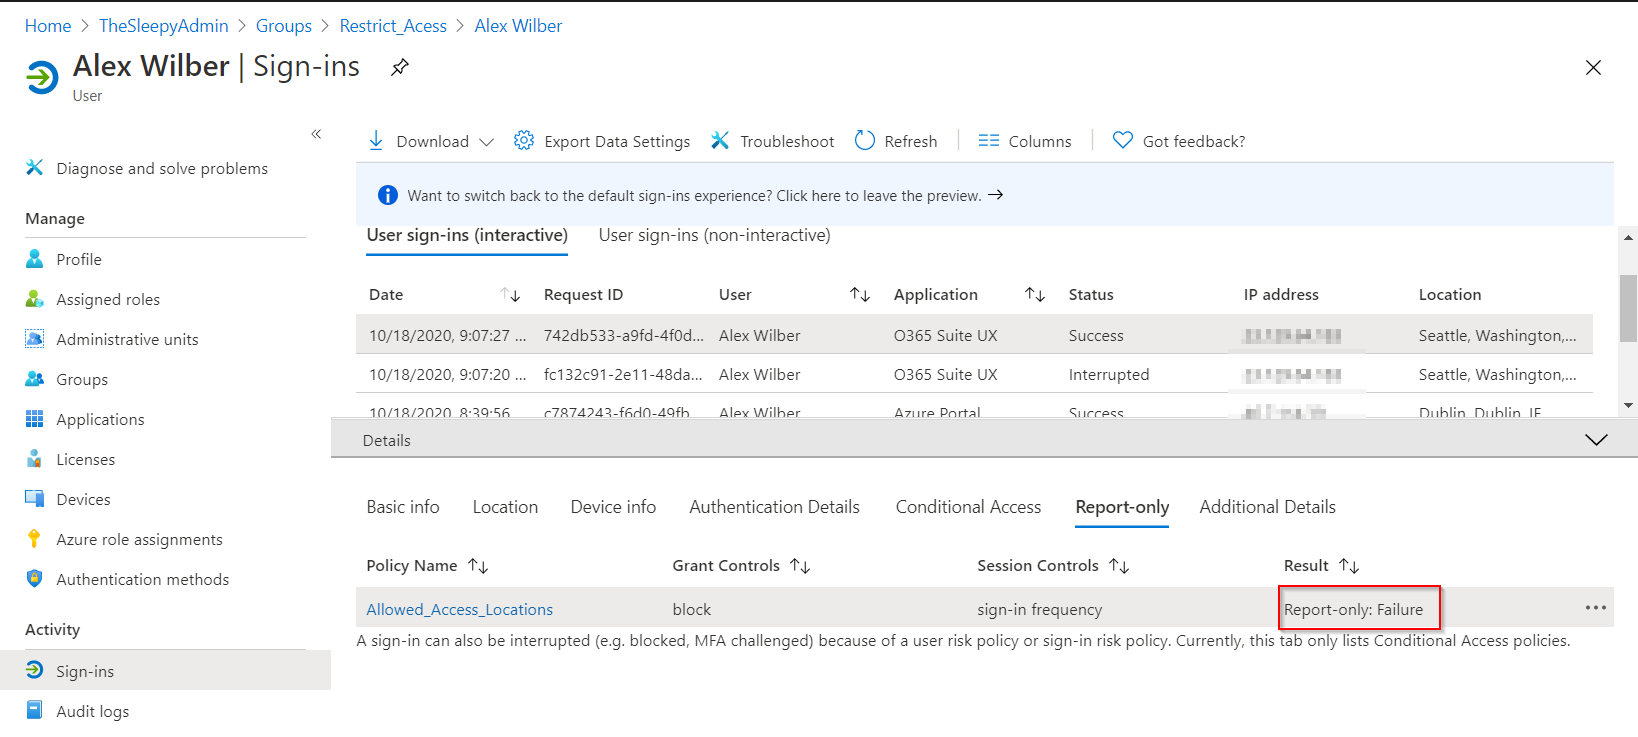Image resolution: width=1638 pixels, height=737 pixels.
Task: Click the Got feedback heart icon
Action: (x=1123, y=141)
